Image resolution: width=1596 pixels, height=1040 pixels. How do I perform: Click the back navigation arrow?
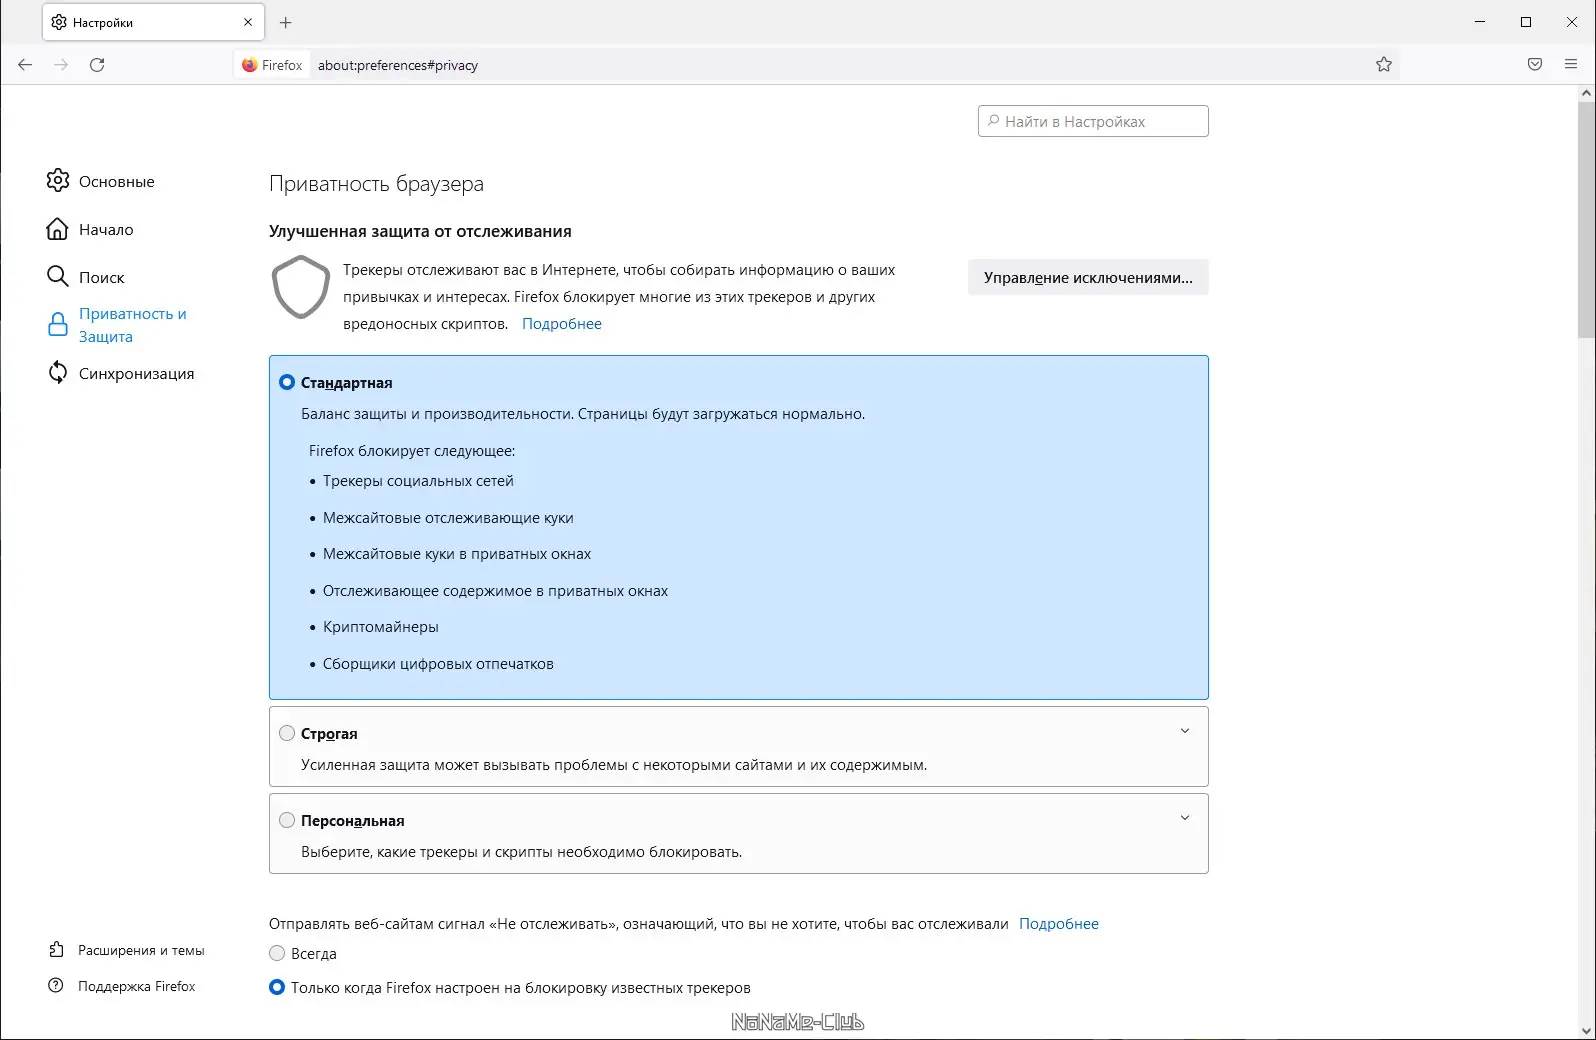point(25,65)
